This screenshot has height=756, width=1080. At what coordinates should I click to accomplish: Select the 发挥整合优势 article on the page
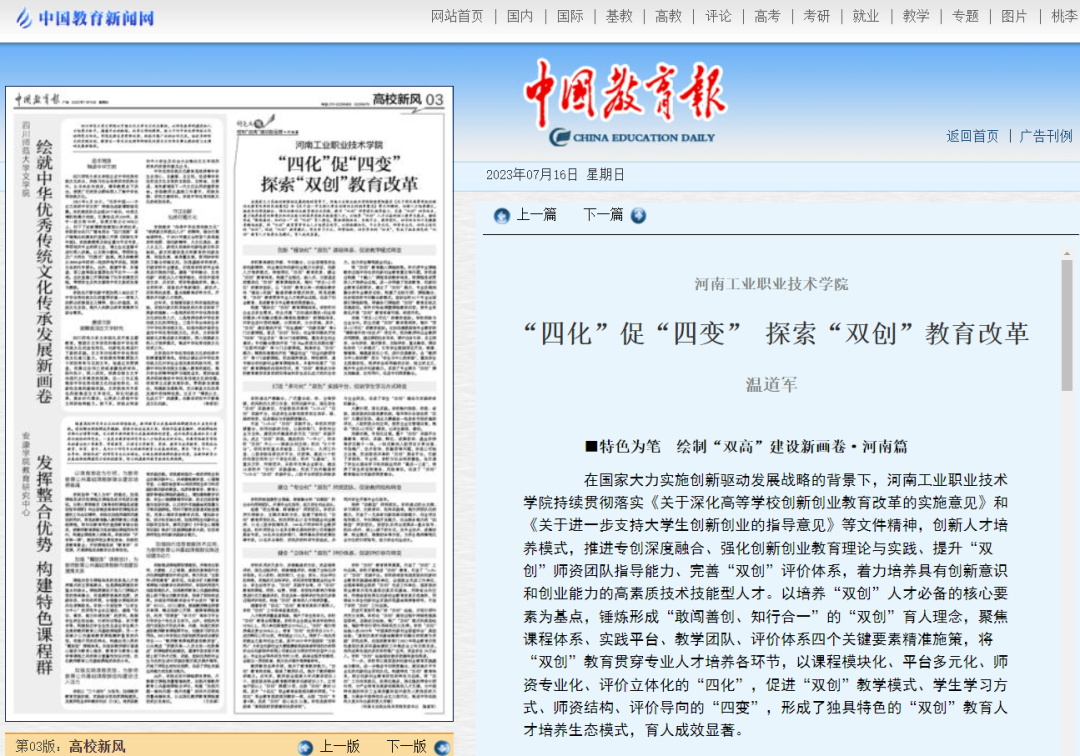coord(121,565)
